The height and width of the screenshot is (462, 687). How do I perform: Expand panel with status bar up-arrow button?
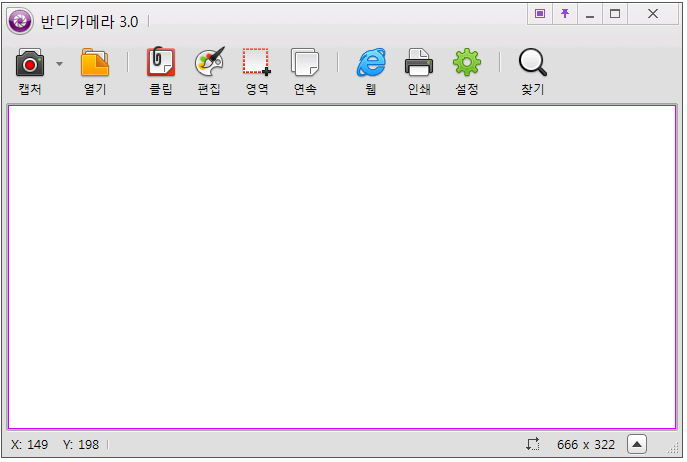(637, 444)
